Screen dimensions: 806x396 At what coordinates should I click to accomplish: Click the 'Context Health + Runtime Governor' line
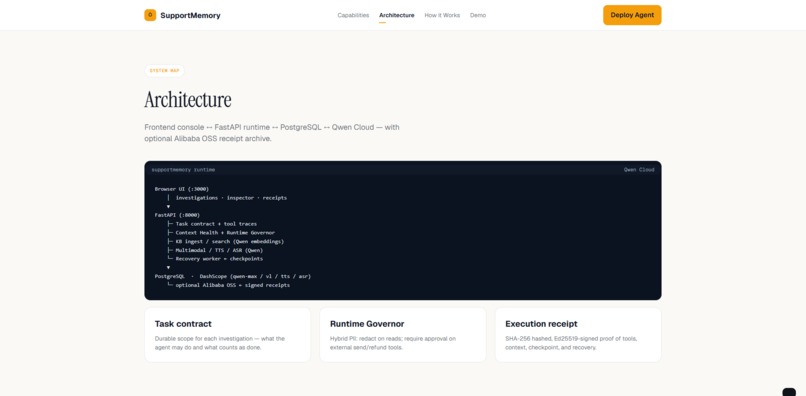(225, 232)
